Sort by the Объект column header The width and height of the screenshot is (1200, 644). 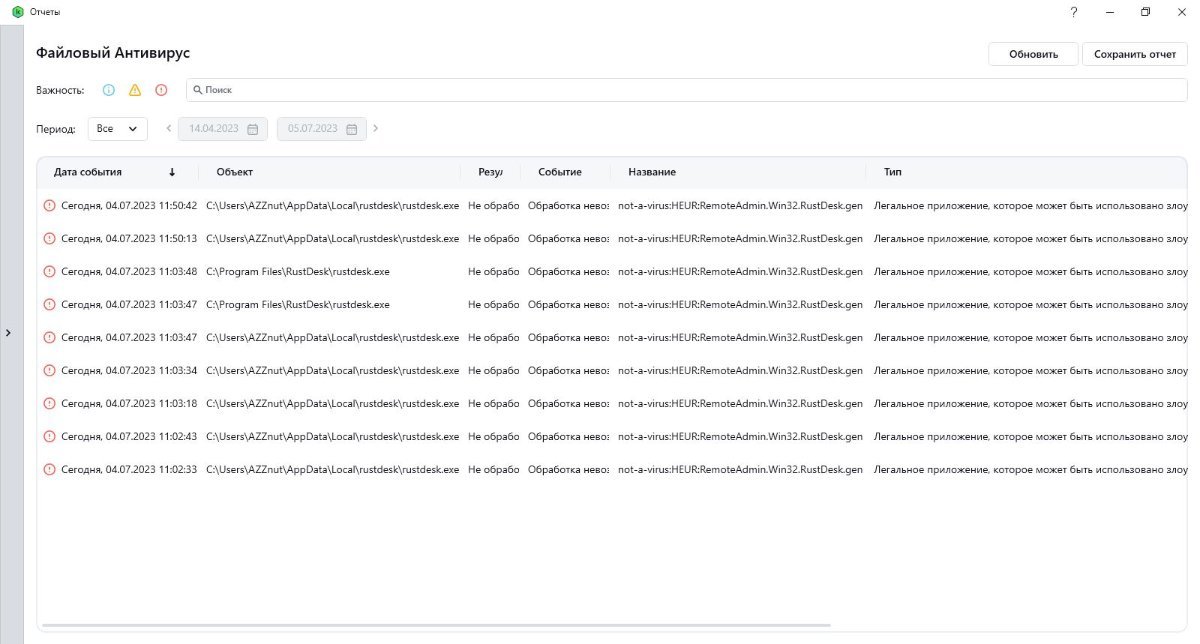coord(235,172)
